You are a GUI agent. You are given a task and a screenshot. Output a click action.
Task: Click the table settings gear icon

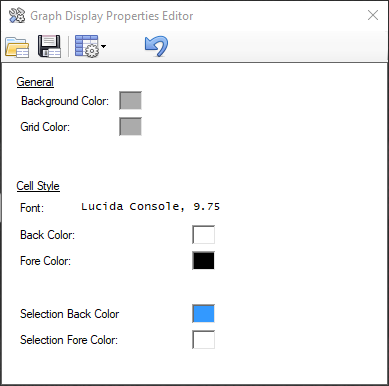point(87,46)
